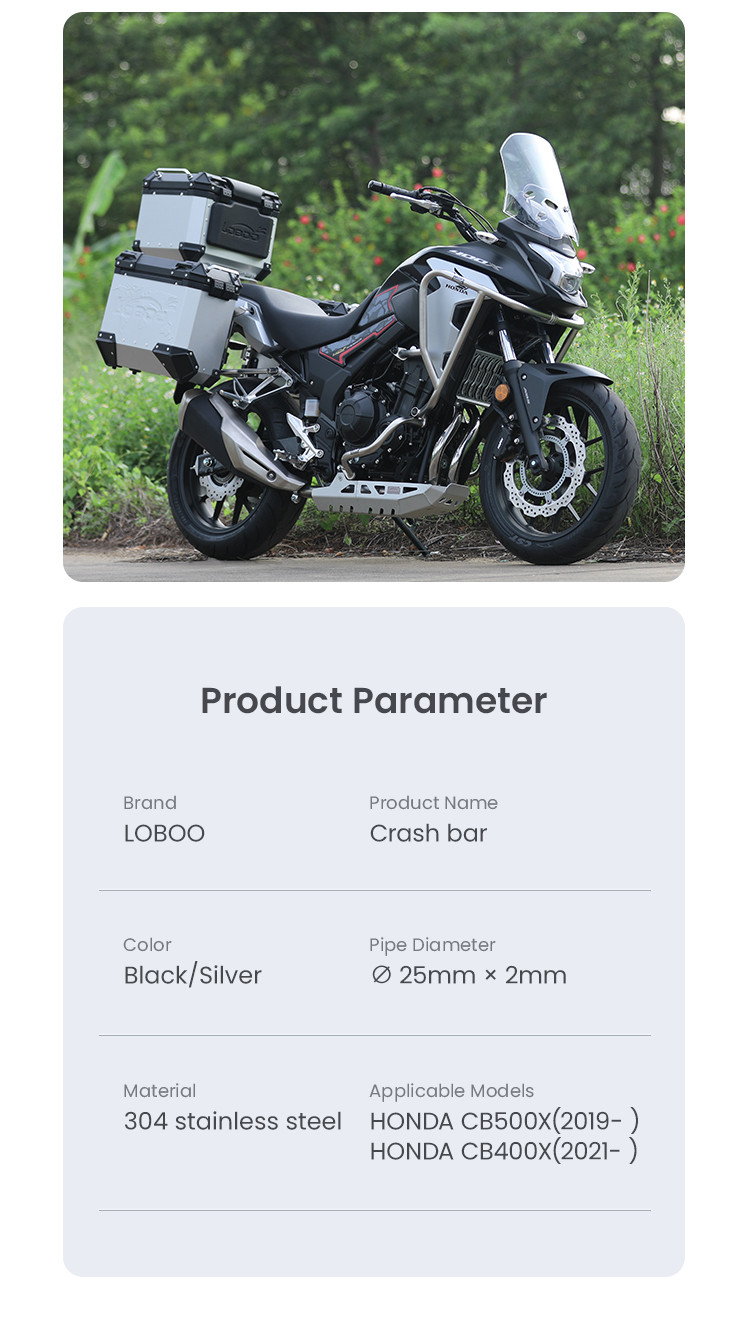Select the Black/Silver color value

pos(192,975)
